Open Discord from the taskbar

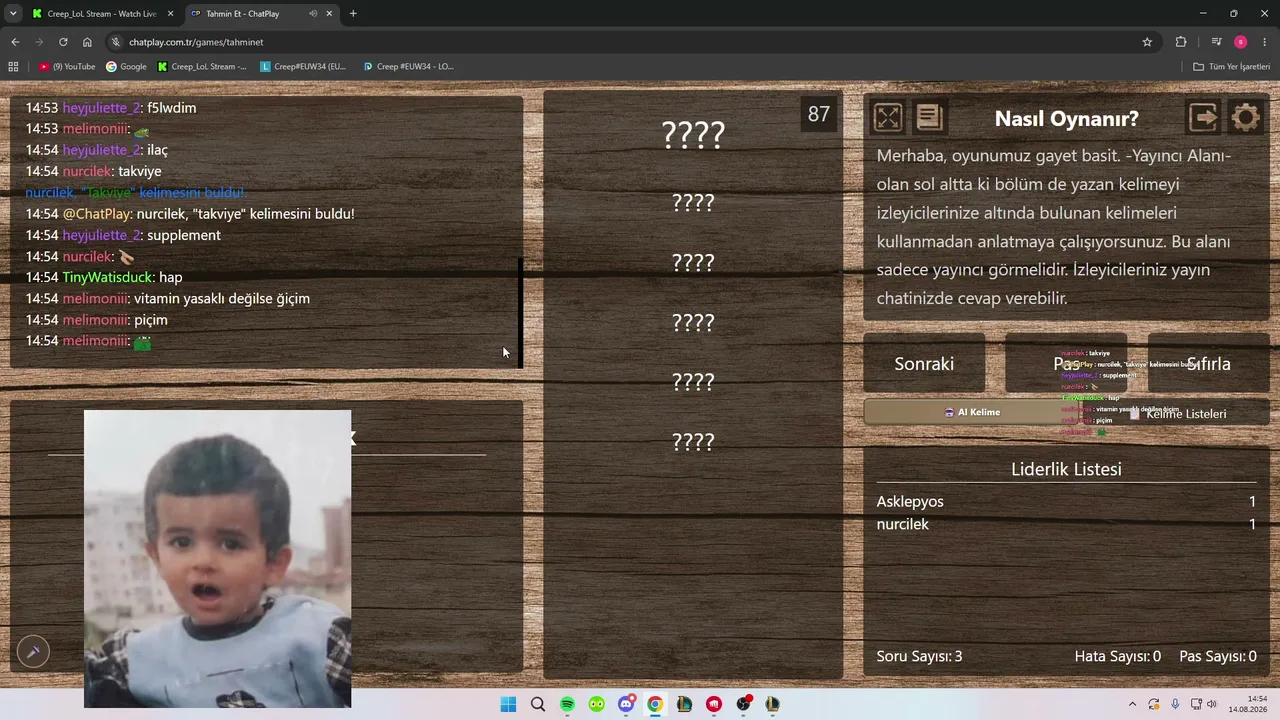point(626,704)
